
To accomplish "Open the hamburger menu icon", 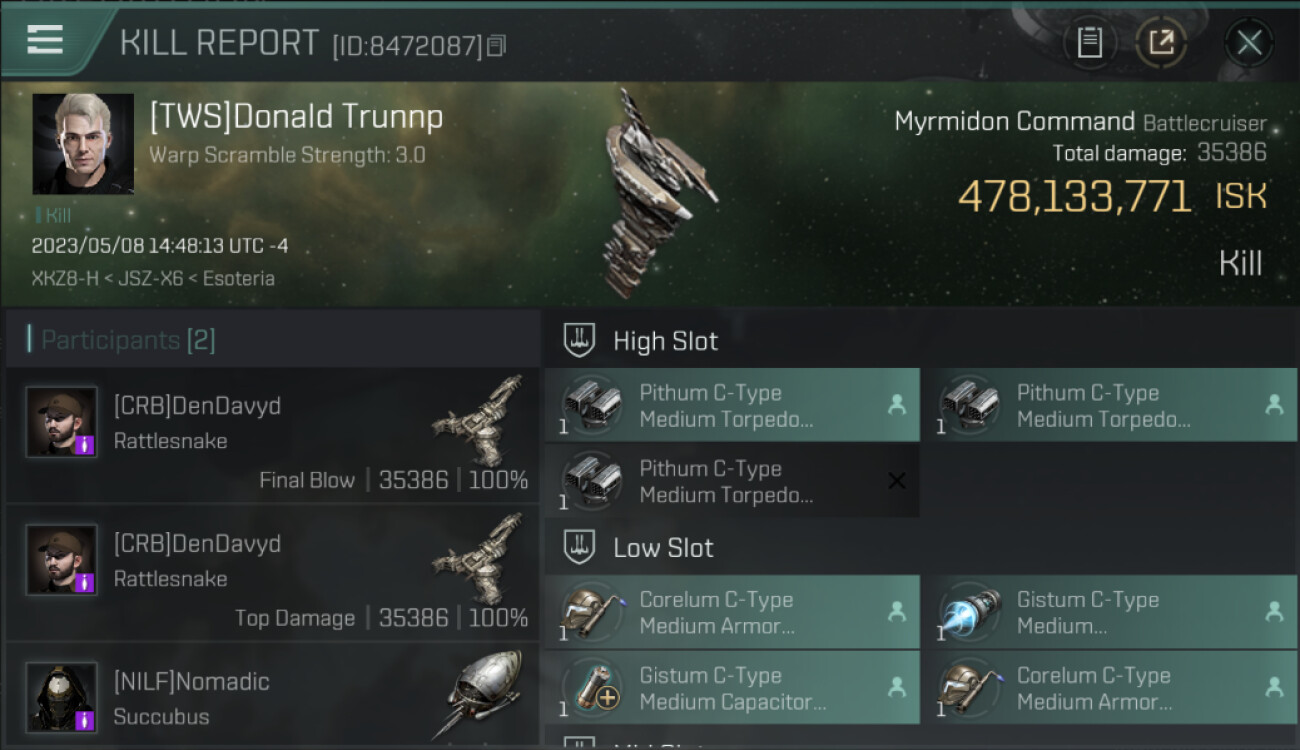I will [x=45, y=40].
